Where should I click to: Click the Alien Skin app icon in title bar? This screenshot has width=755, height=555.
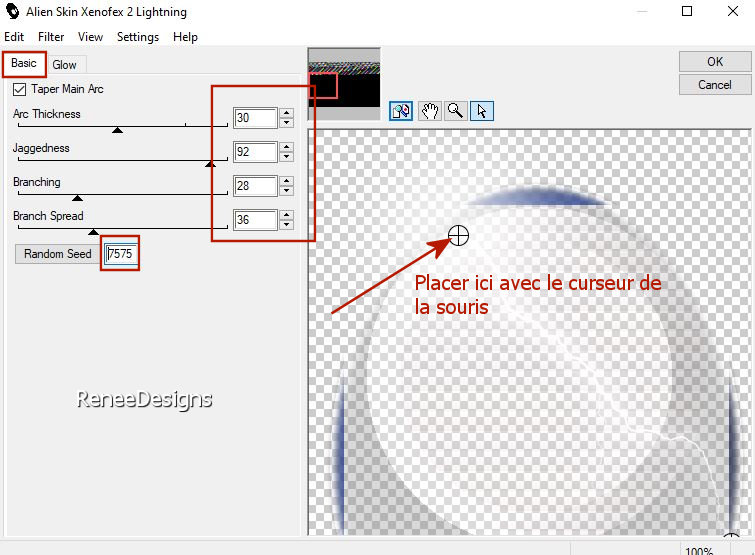(13, 11)
